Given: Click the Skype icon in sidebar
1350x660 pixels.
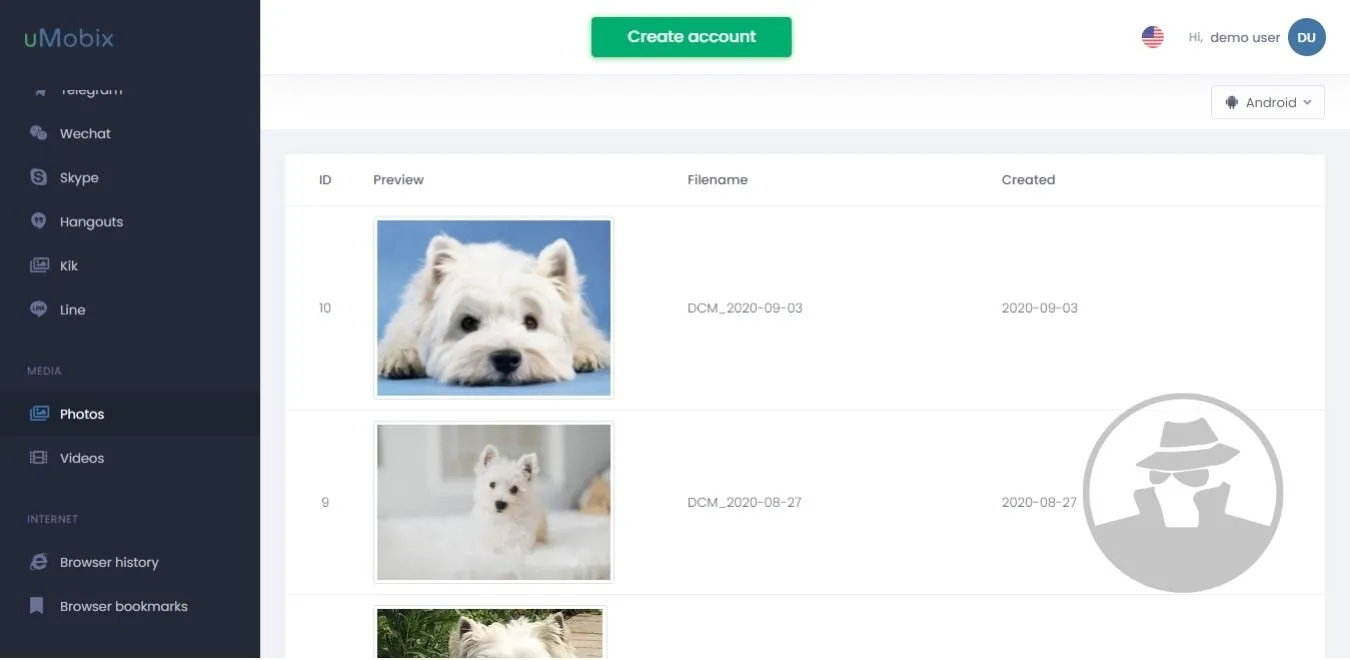Looking at the screenshot, I should tap(38, 177).
